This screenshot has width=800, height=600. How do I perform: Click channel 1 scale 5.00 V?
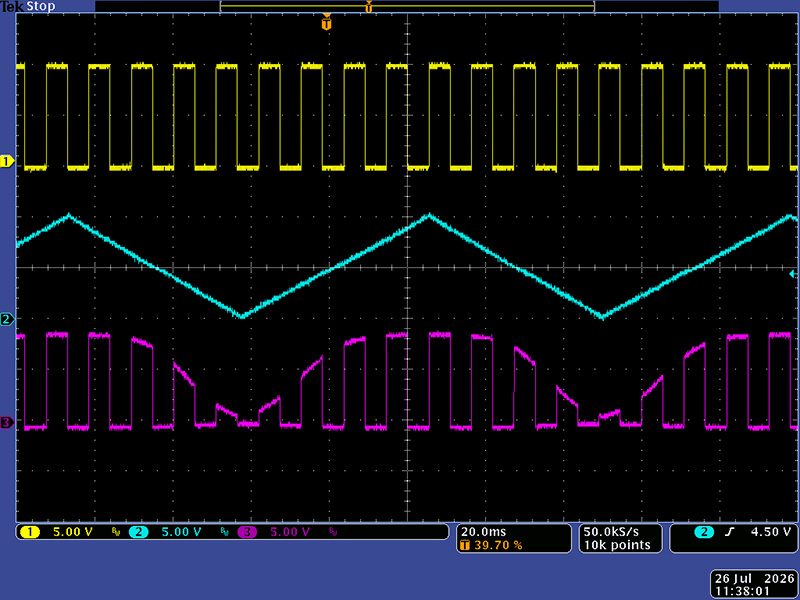[x=73, y=532]
